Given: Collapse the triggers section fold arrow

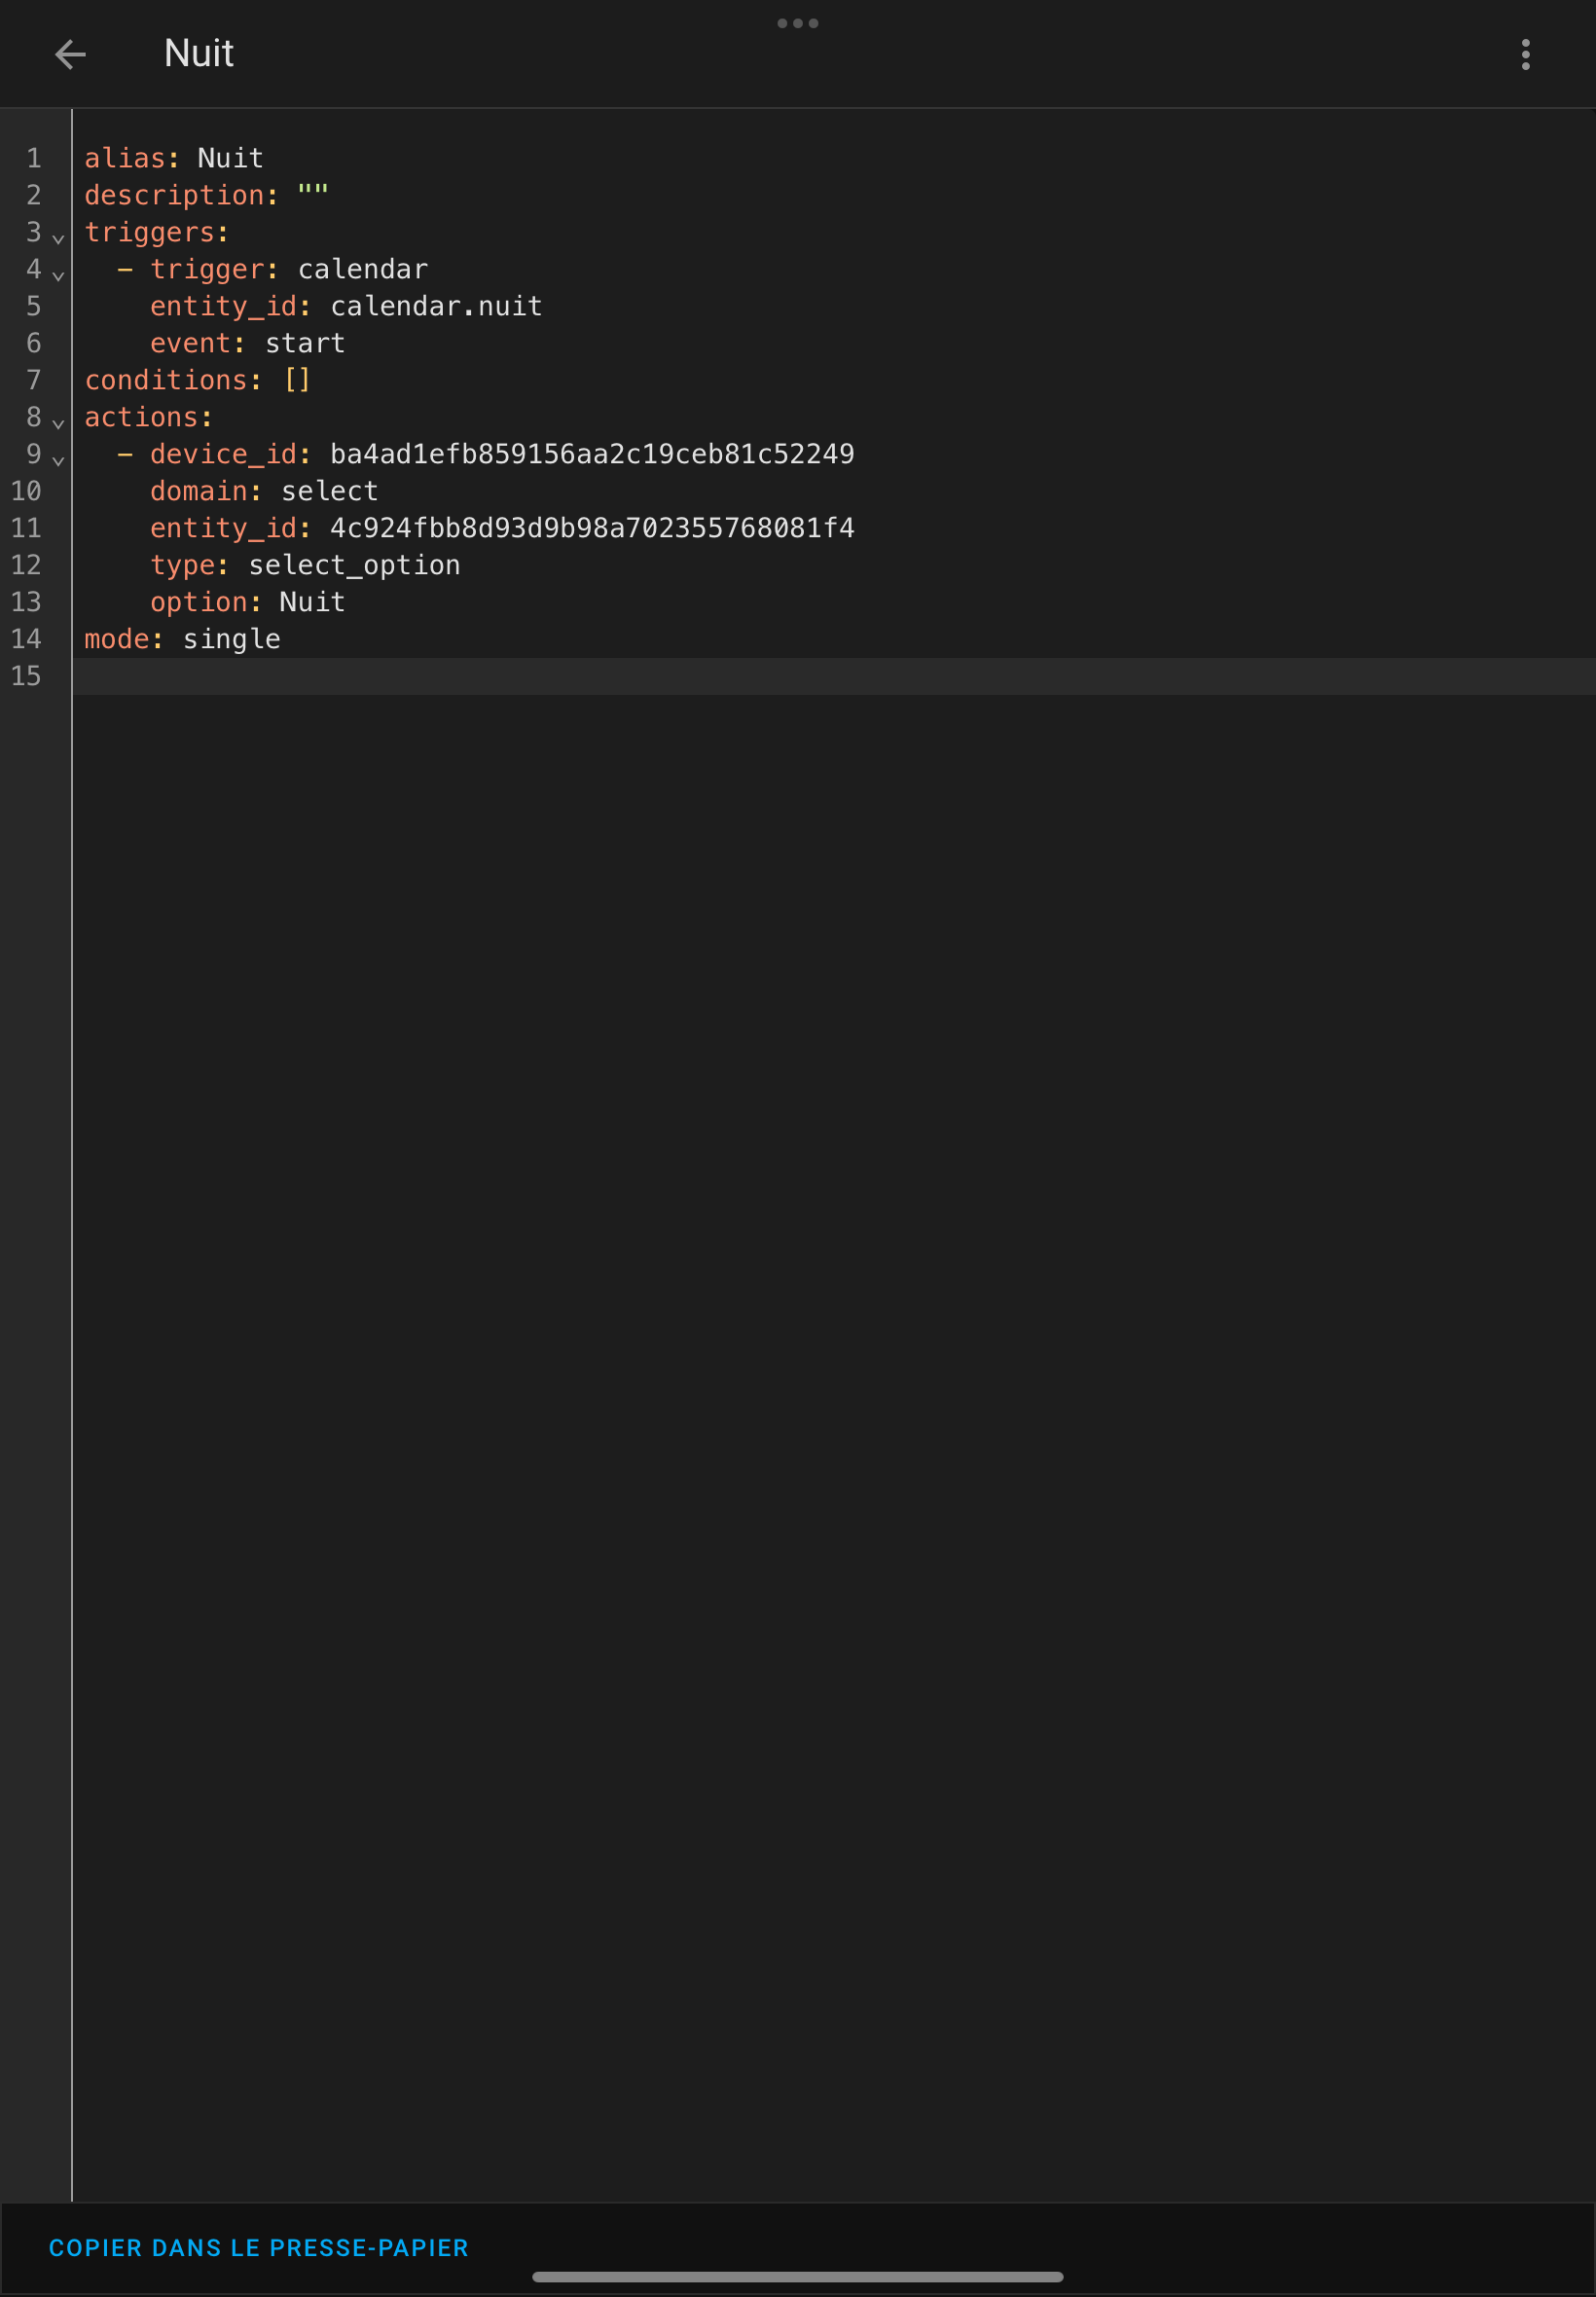Looking at the screenshot, I should [58, 238].
